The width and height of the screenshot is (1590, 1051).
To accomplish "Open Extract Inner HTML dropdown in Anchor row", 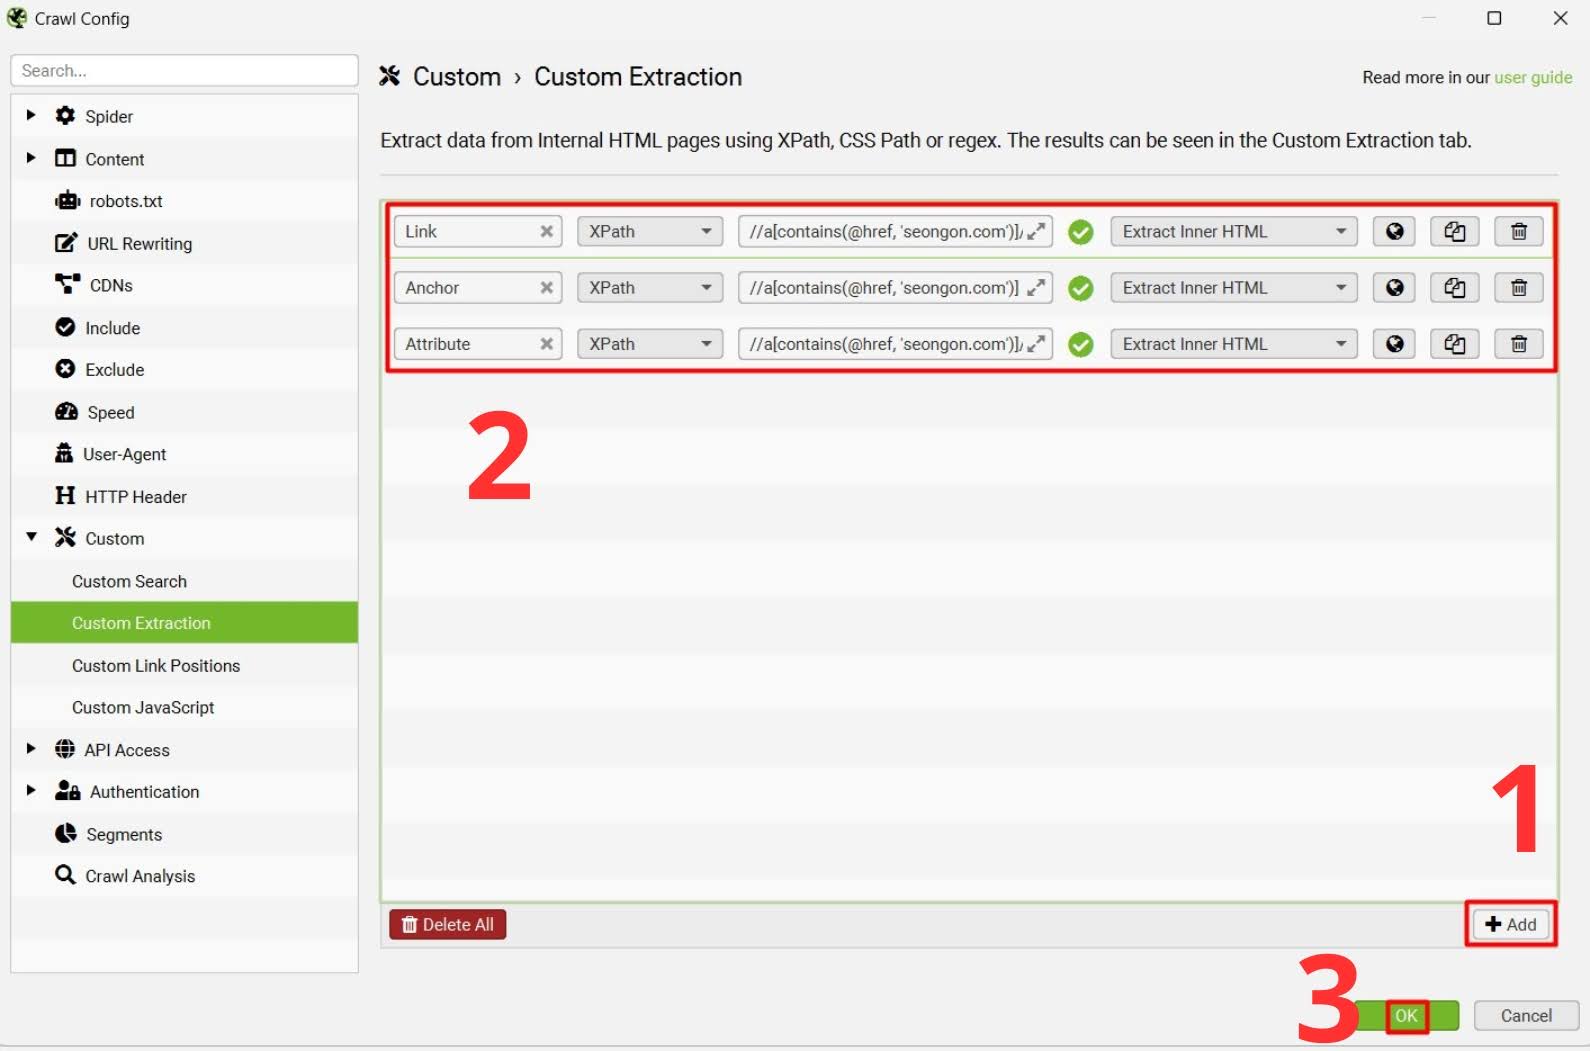I will click(1234, 288).
